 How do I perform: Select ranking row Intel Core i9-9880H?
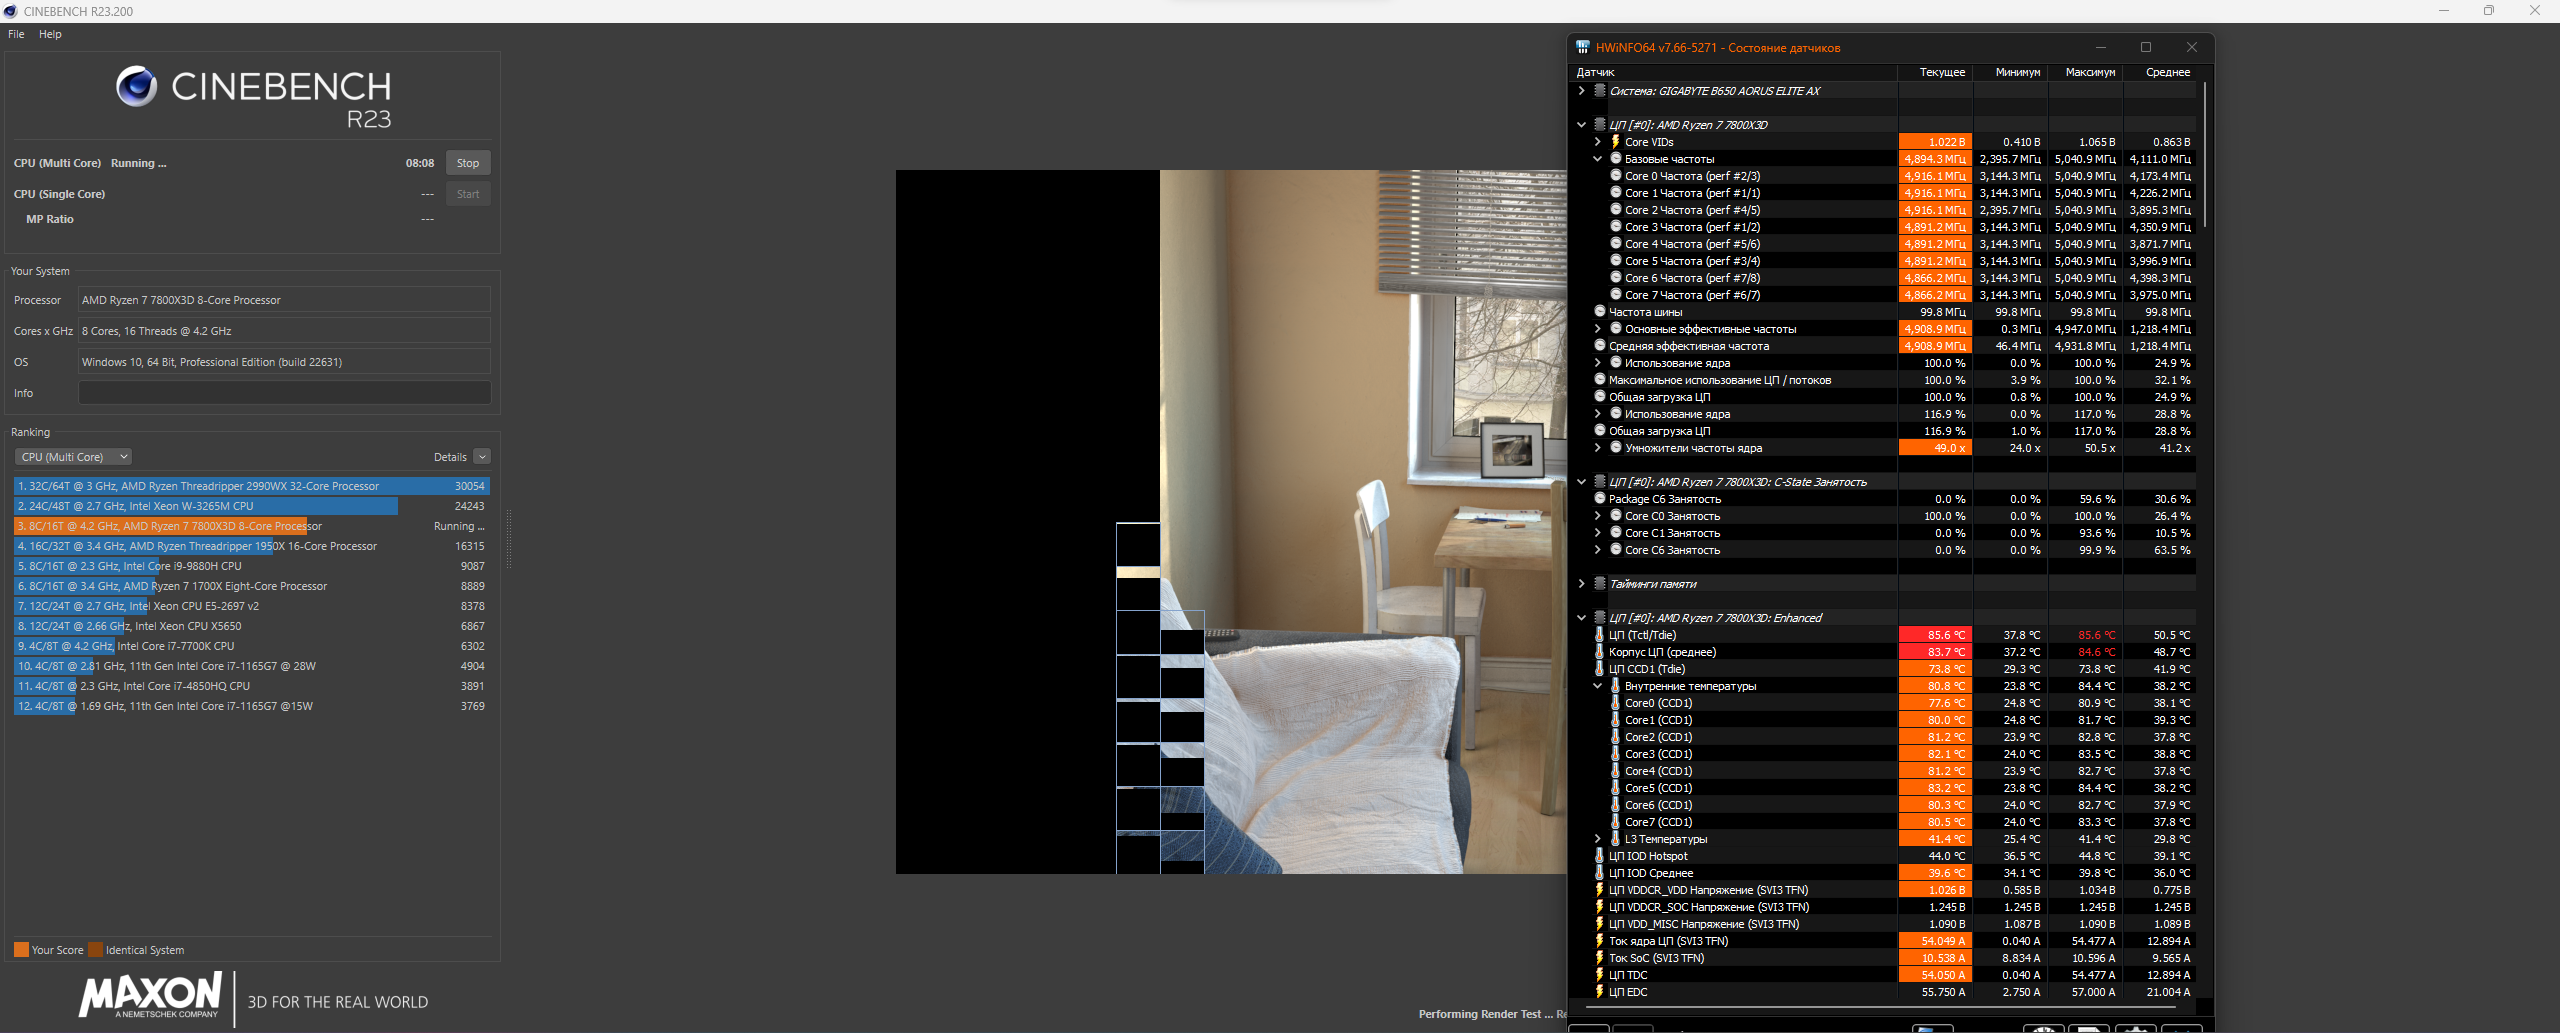251,566
